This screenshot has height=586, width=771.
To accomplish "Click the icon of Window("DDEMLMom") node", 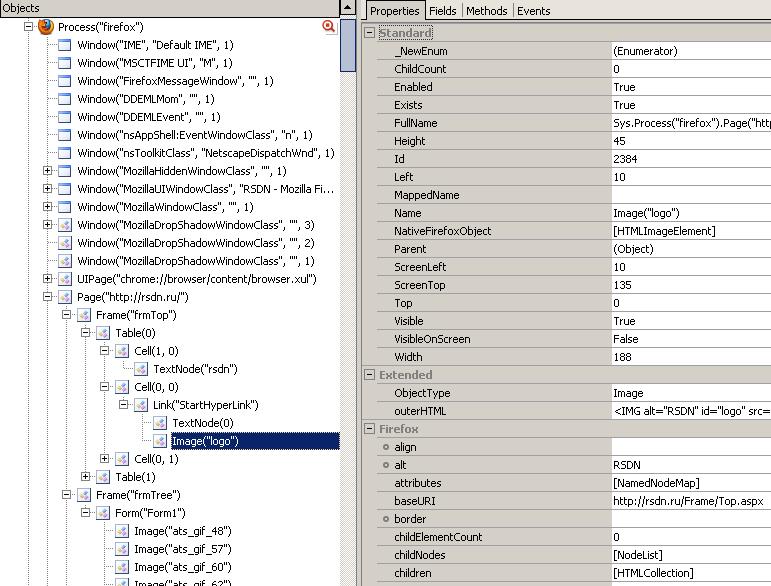I will coord(65,99).
